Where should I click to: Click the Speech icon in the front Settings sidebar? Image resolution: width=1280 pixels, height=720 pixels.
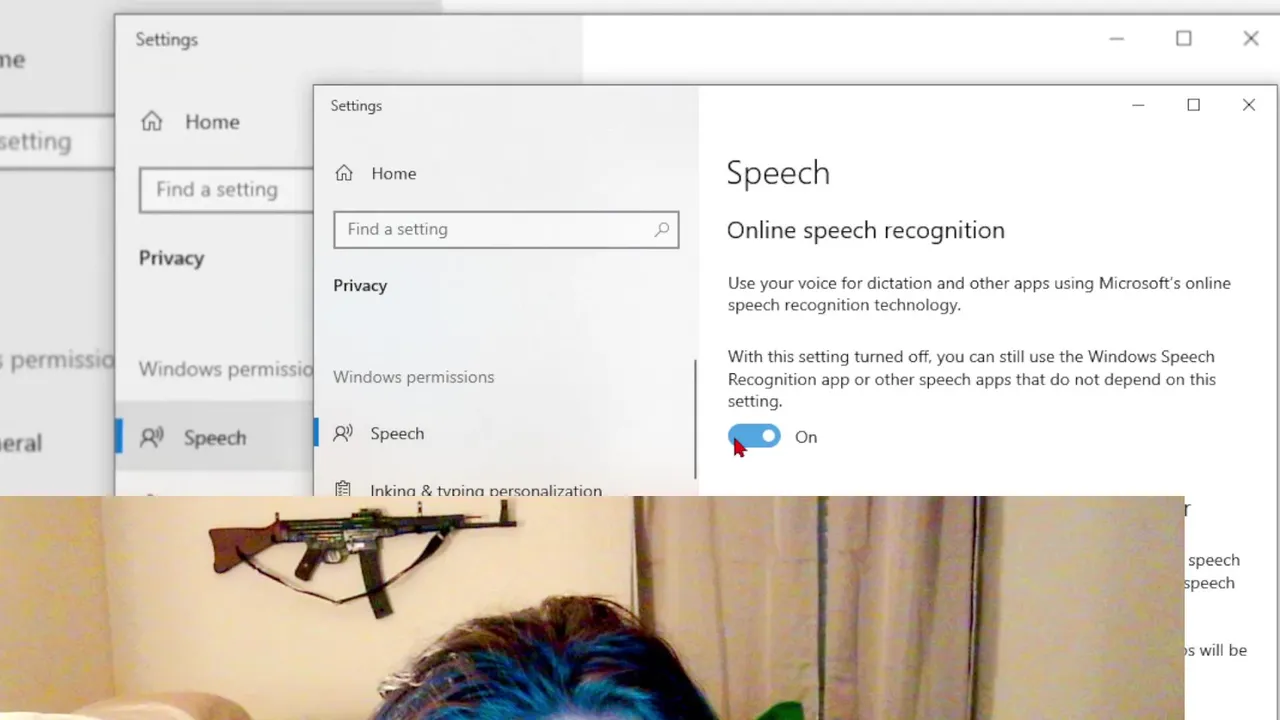click(x=343, y=433)
